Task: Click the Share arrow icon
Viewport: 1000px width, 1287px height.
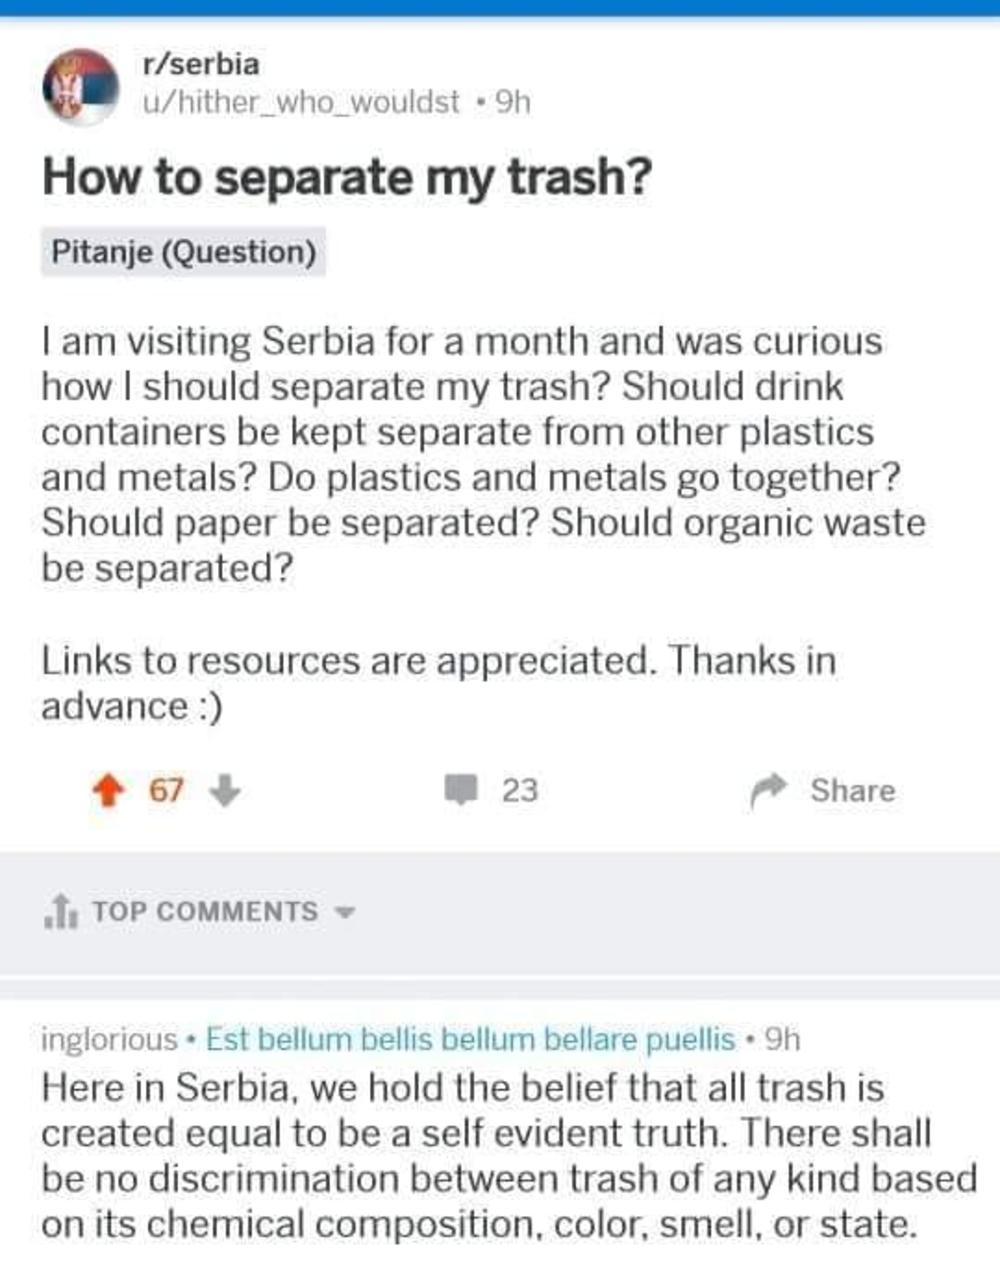Action: 769,792
